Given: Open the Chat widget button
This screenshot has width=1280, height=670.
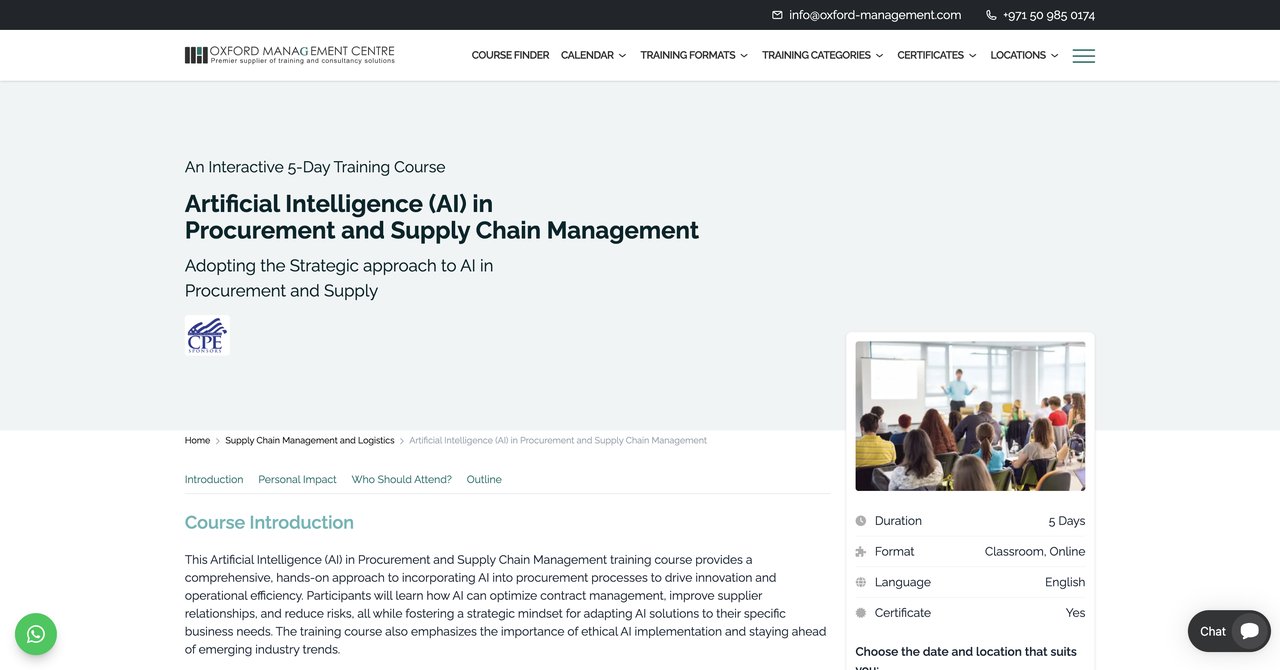Looking at the screenshot, I should point(1229,631).
